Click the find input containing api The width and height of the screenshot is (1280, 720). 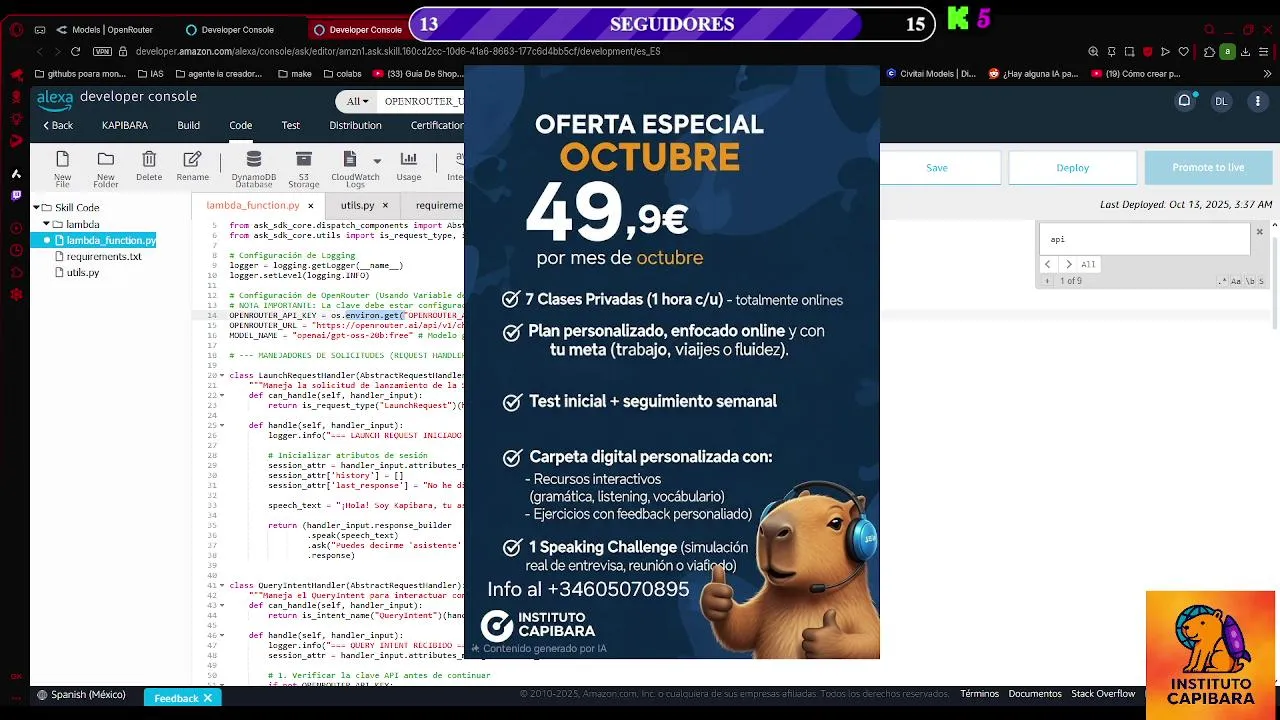point(1145,240)
